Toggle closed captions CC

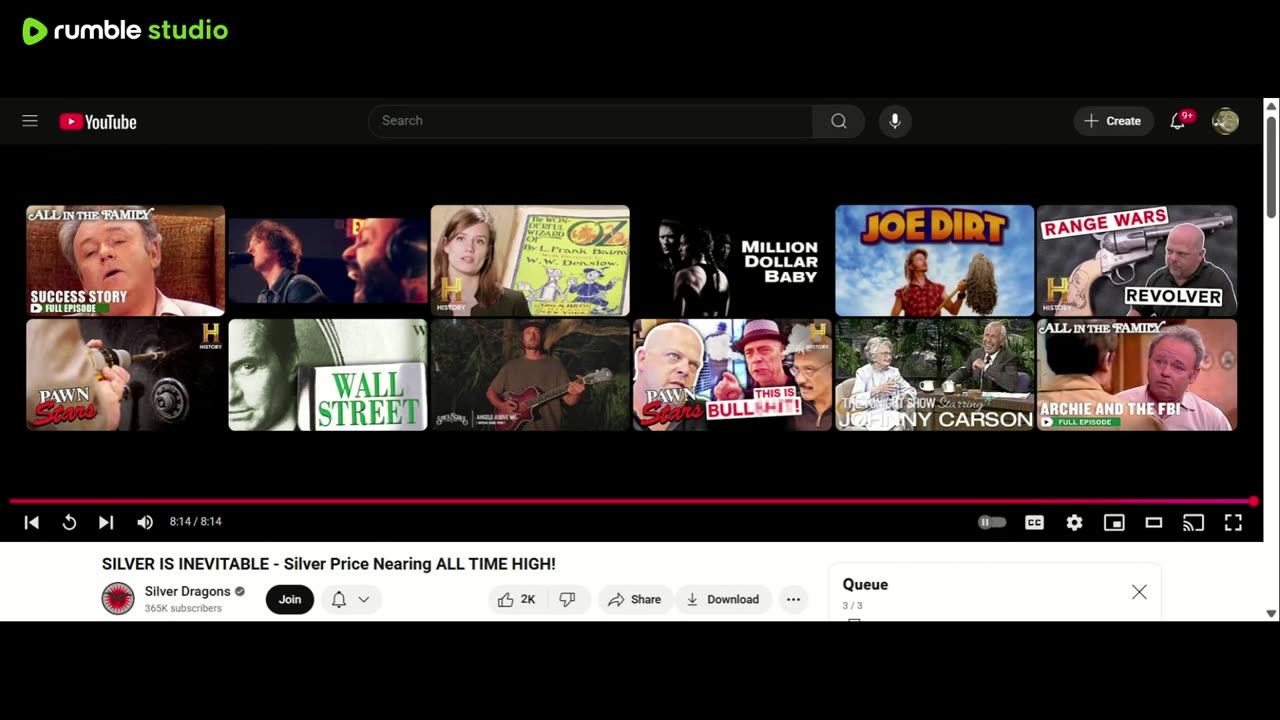point(1034,522)
